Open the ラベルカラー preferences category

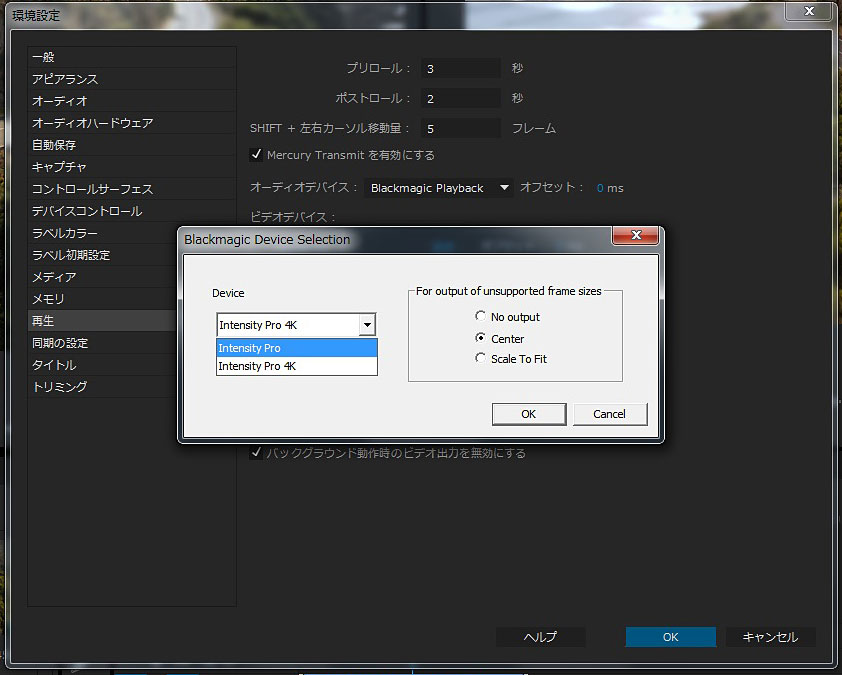[x=103, y=233]
